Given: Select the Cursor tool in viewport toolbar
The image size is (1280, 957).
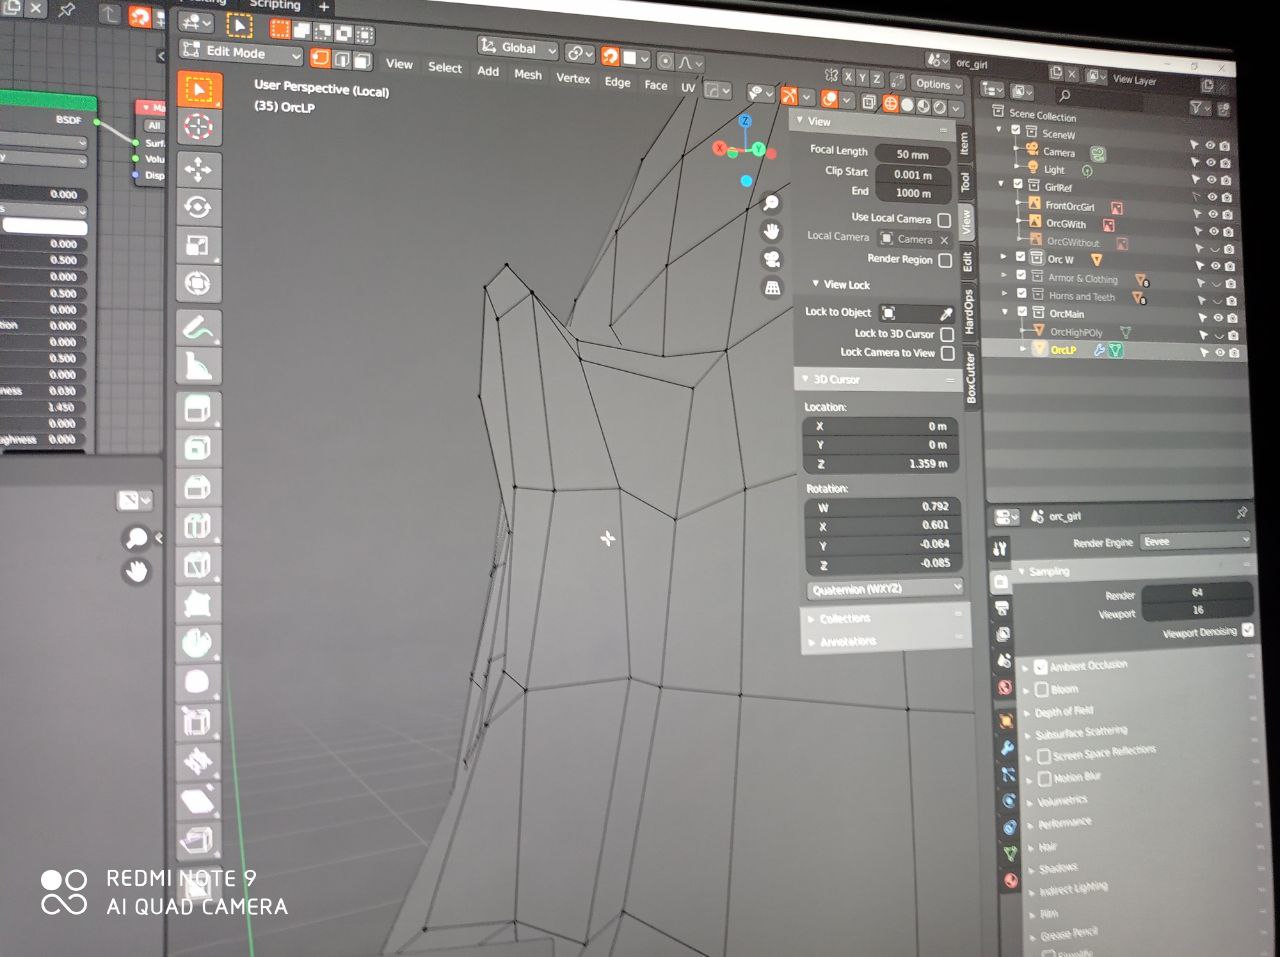Looking at the screenshot, I should point(198,127).
